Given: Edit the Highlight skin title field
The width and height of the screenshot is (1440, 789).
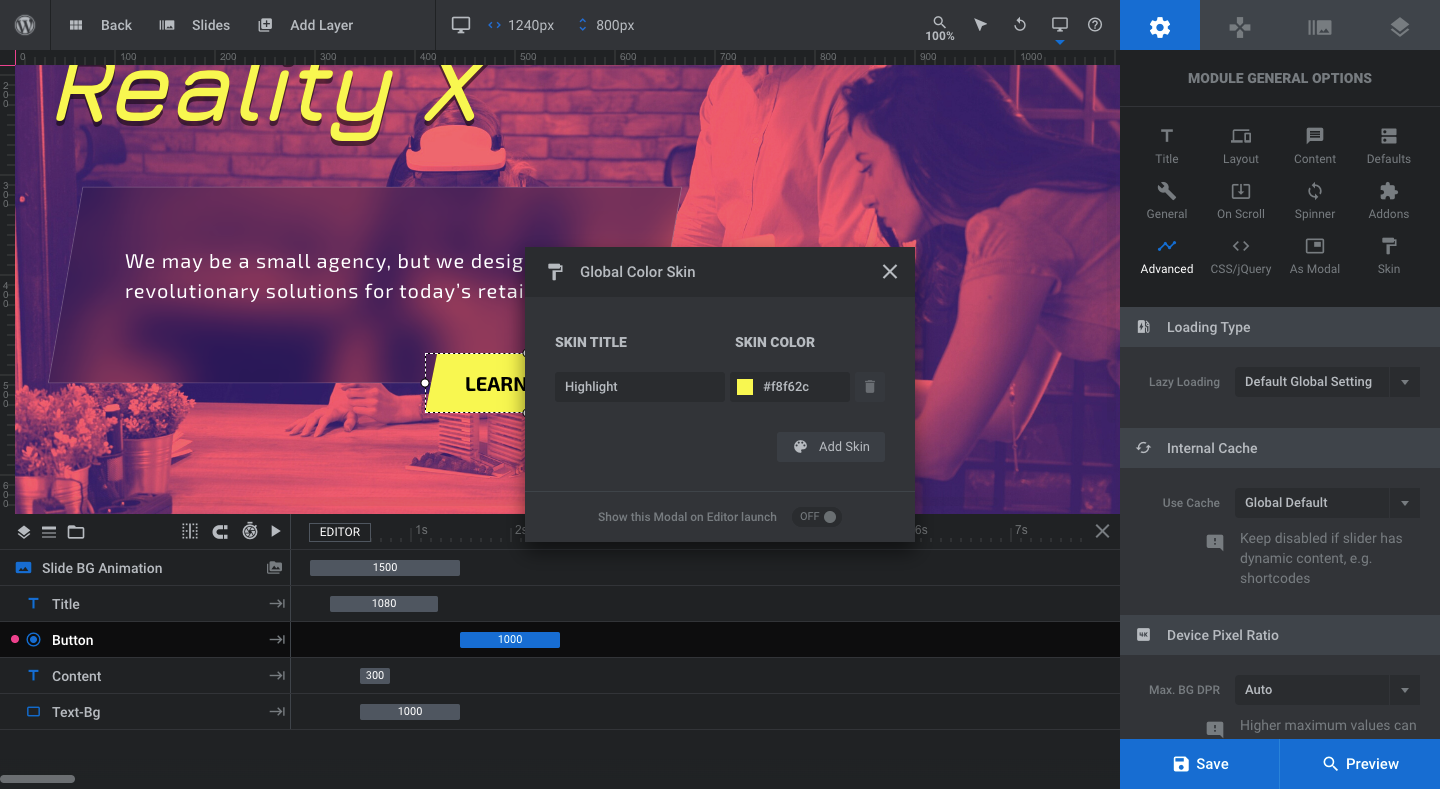Looking at the screenshot, I should point(640,387).
